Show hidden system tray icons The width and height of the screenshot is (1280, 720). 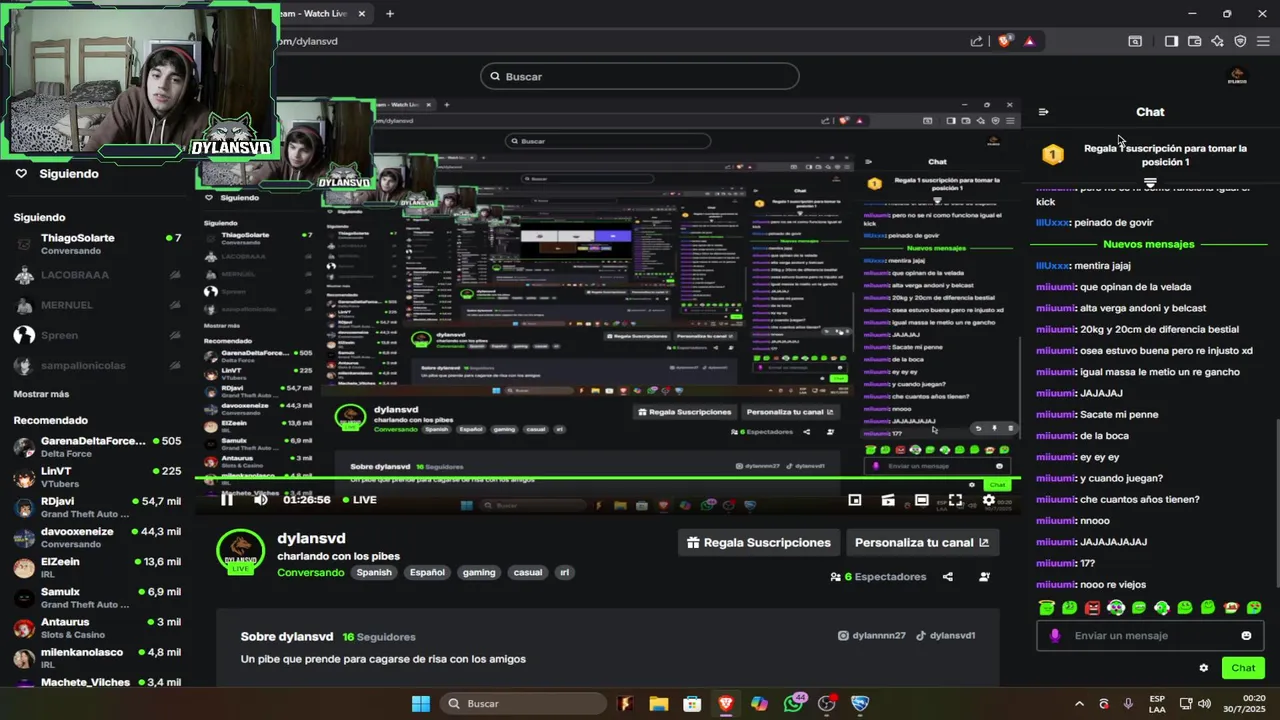click(1079, 704)
